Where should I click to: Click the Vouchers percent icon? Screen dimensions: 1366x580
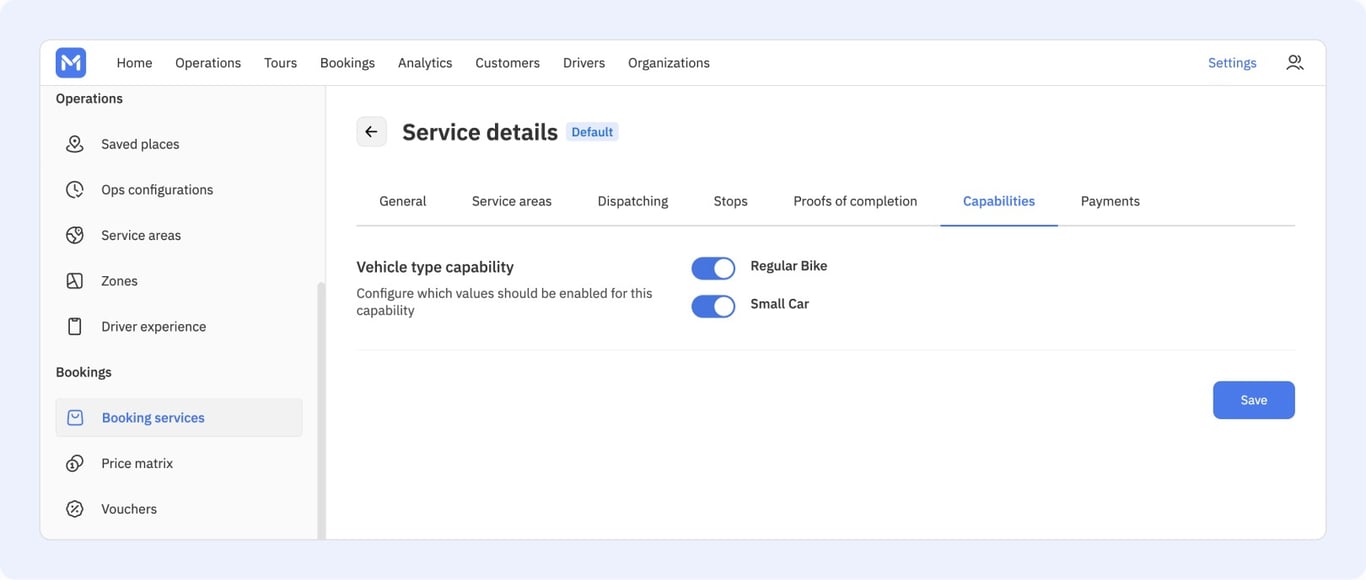pyautogui.click(x=75, y=509)
